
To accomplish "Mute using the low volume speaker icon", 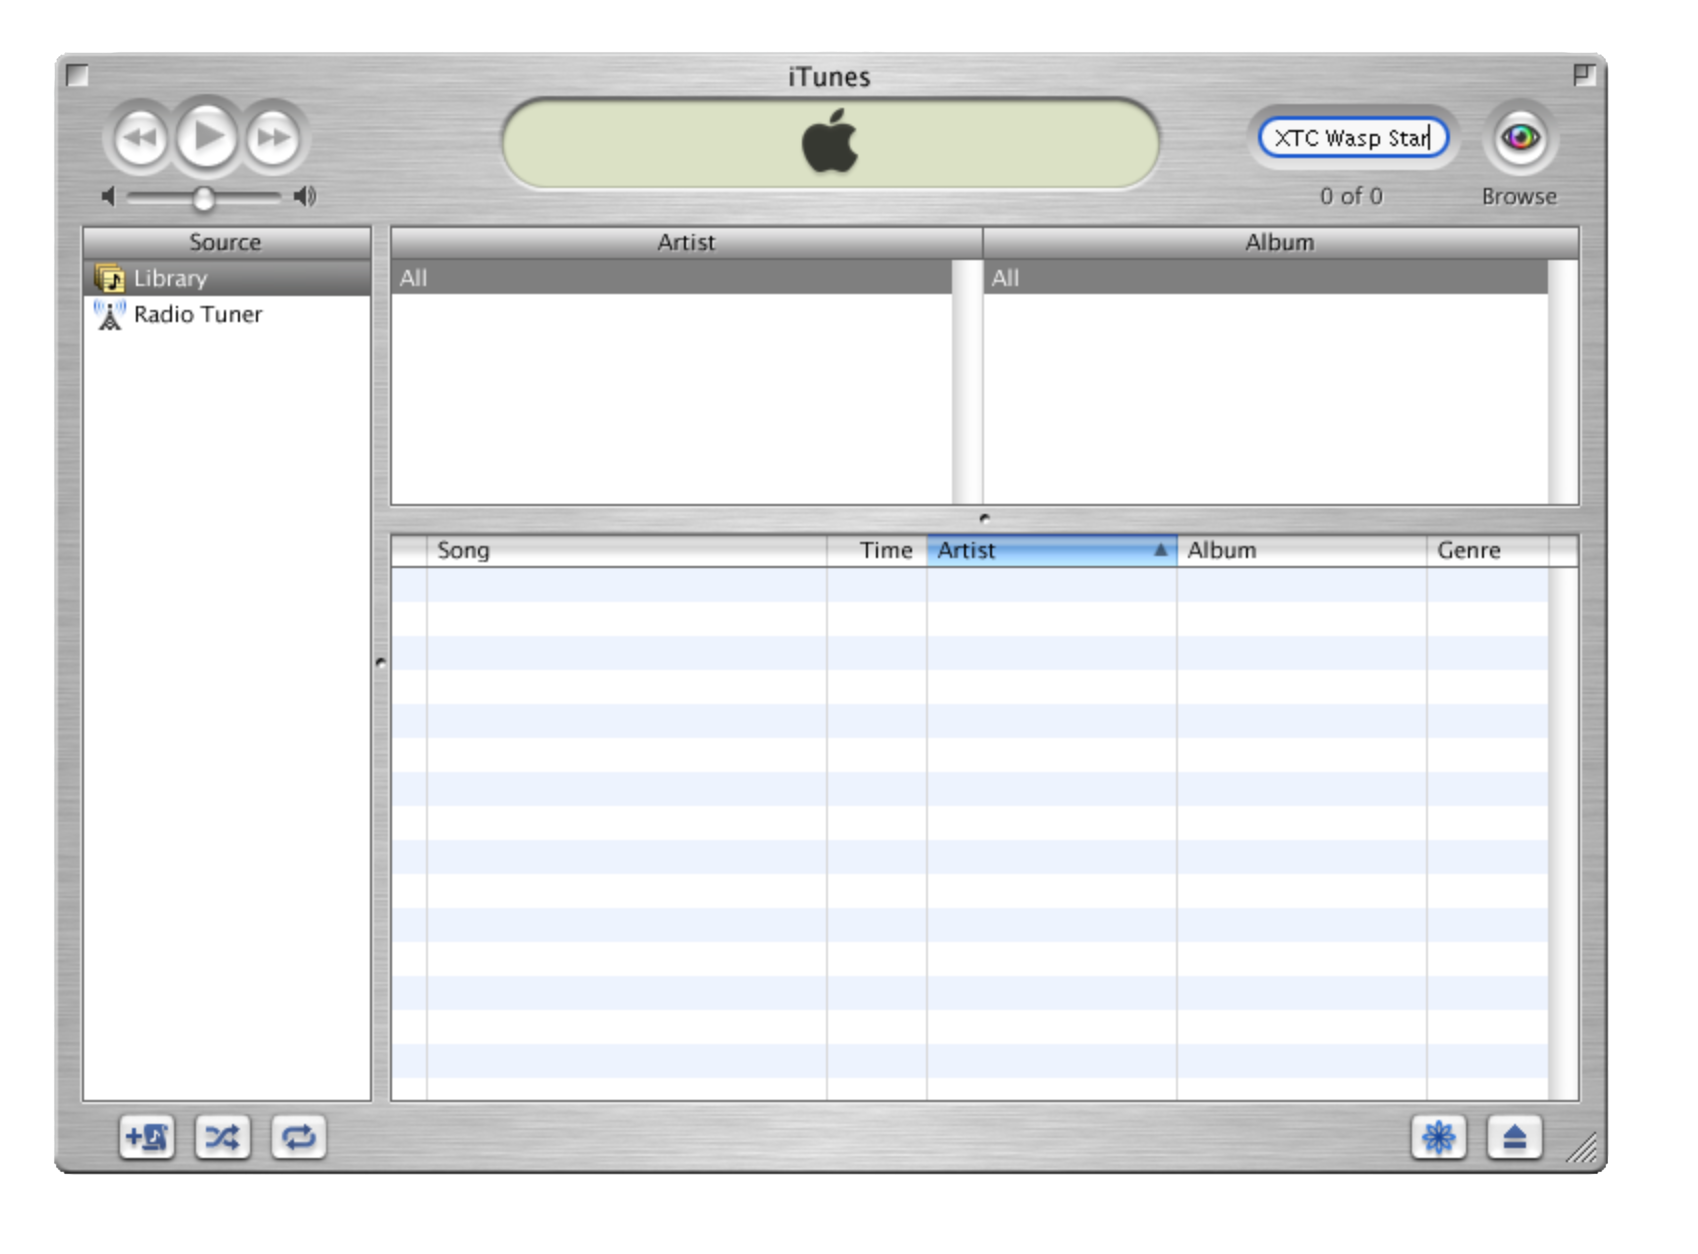I will coord(109,197).
